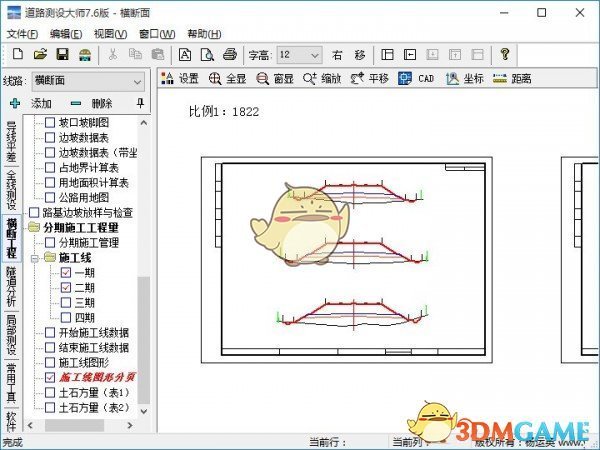This screenshot has width=600, height=450.
Task: Click 全显 zoom-all tool
Action: pos(227,78)
